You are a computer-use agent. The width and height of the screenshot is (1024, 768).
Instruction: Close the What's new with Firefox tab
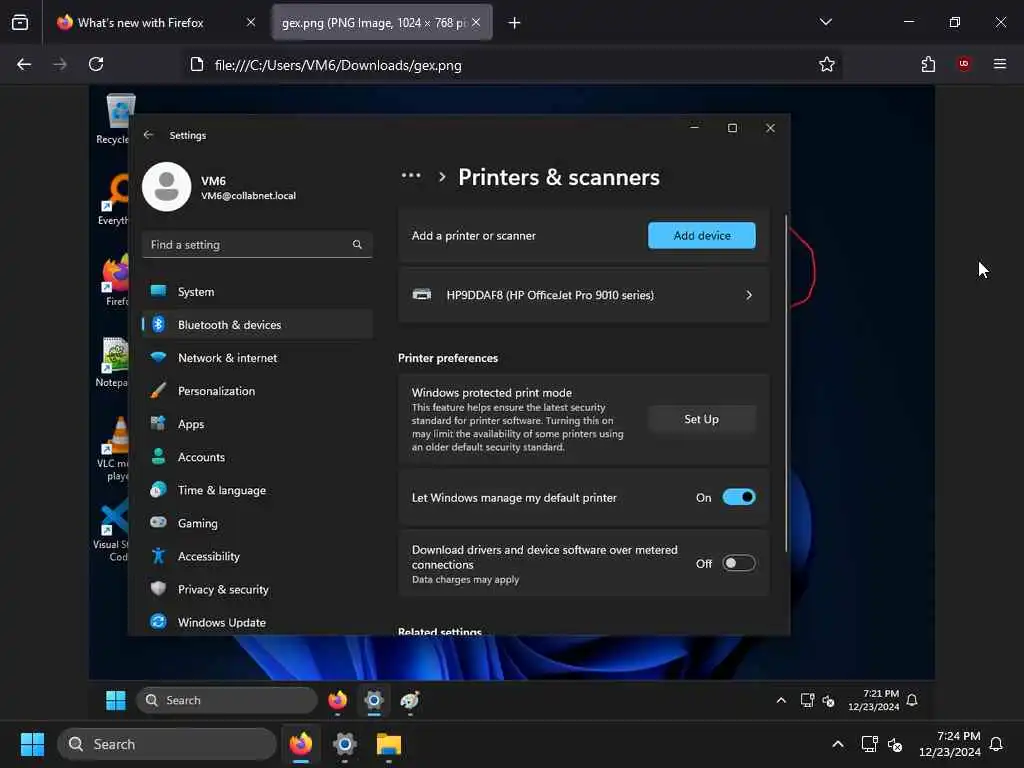[251, 23]
